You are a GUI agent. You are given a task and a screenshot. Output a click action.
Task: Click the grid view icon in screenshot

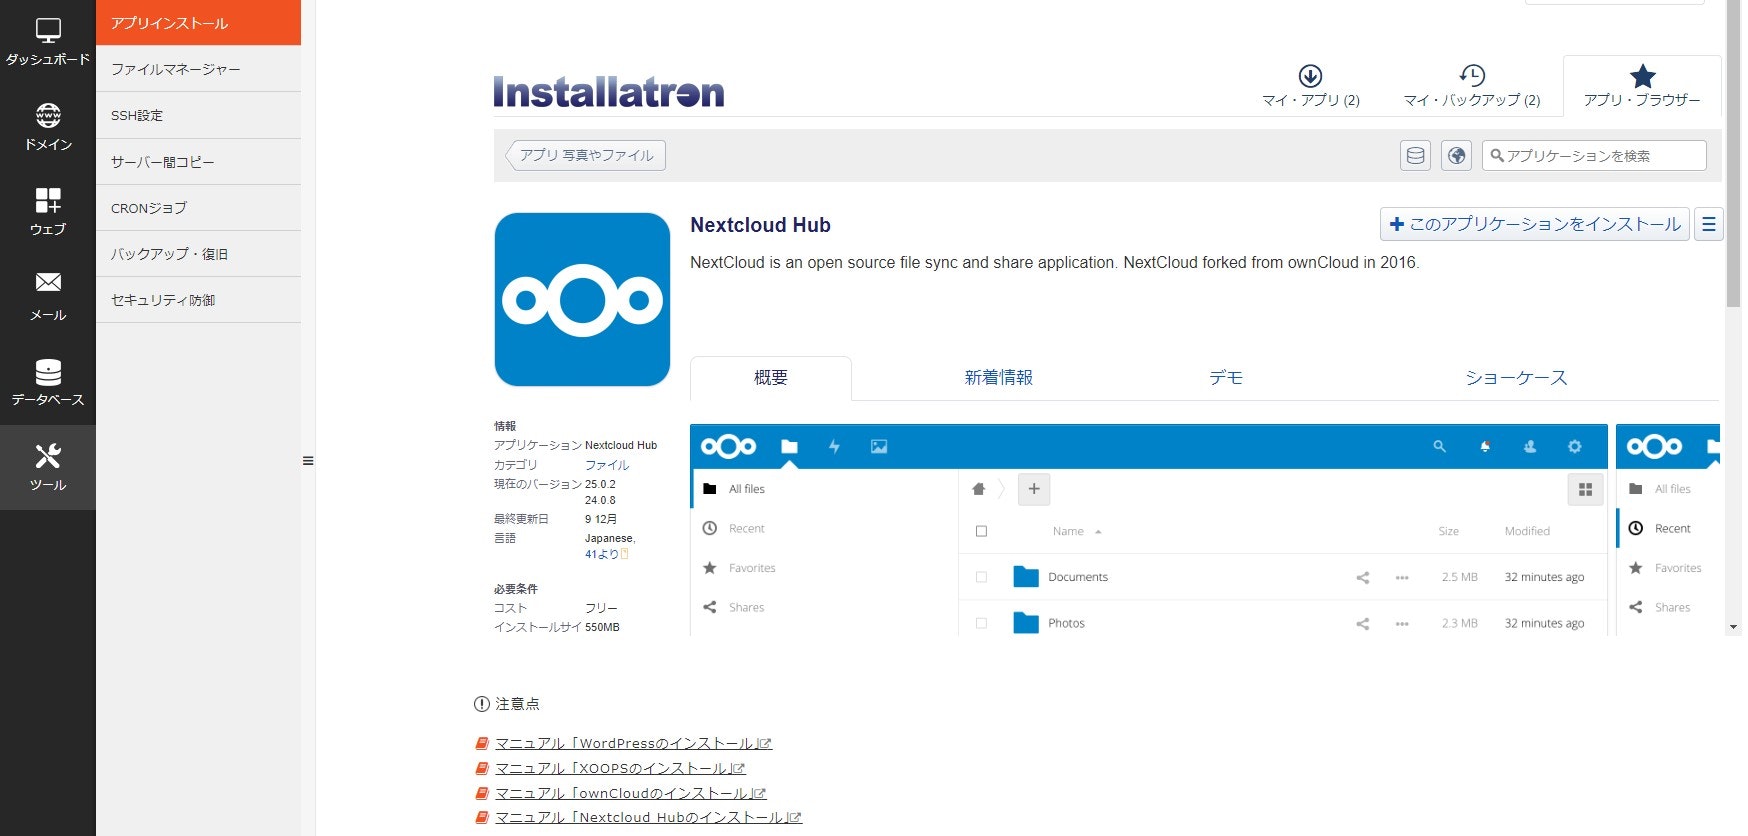[x=1585, y=489]
